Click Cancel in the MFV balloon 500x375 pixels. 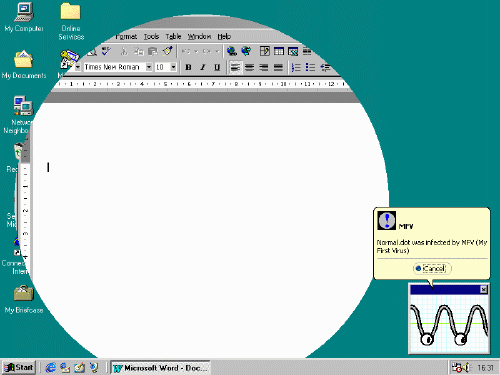432,269
